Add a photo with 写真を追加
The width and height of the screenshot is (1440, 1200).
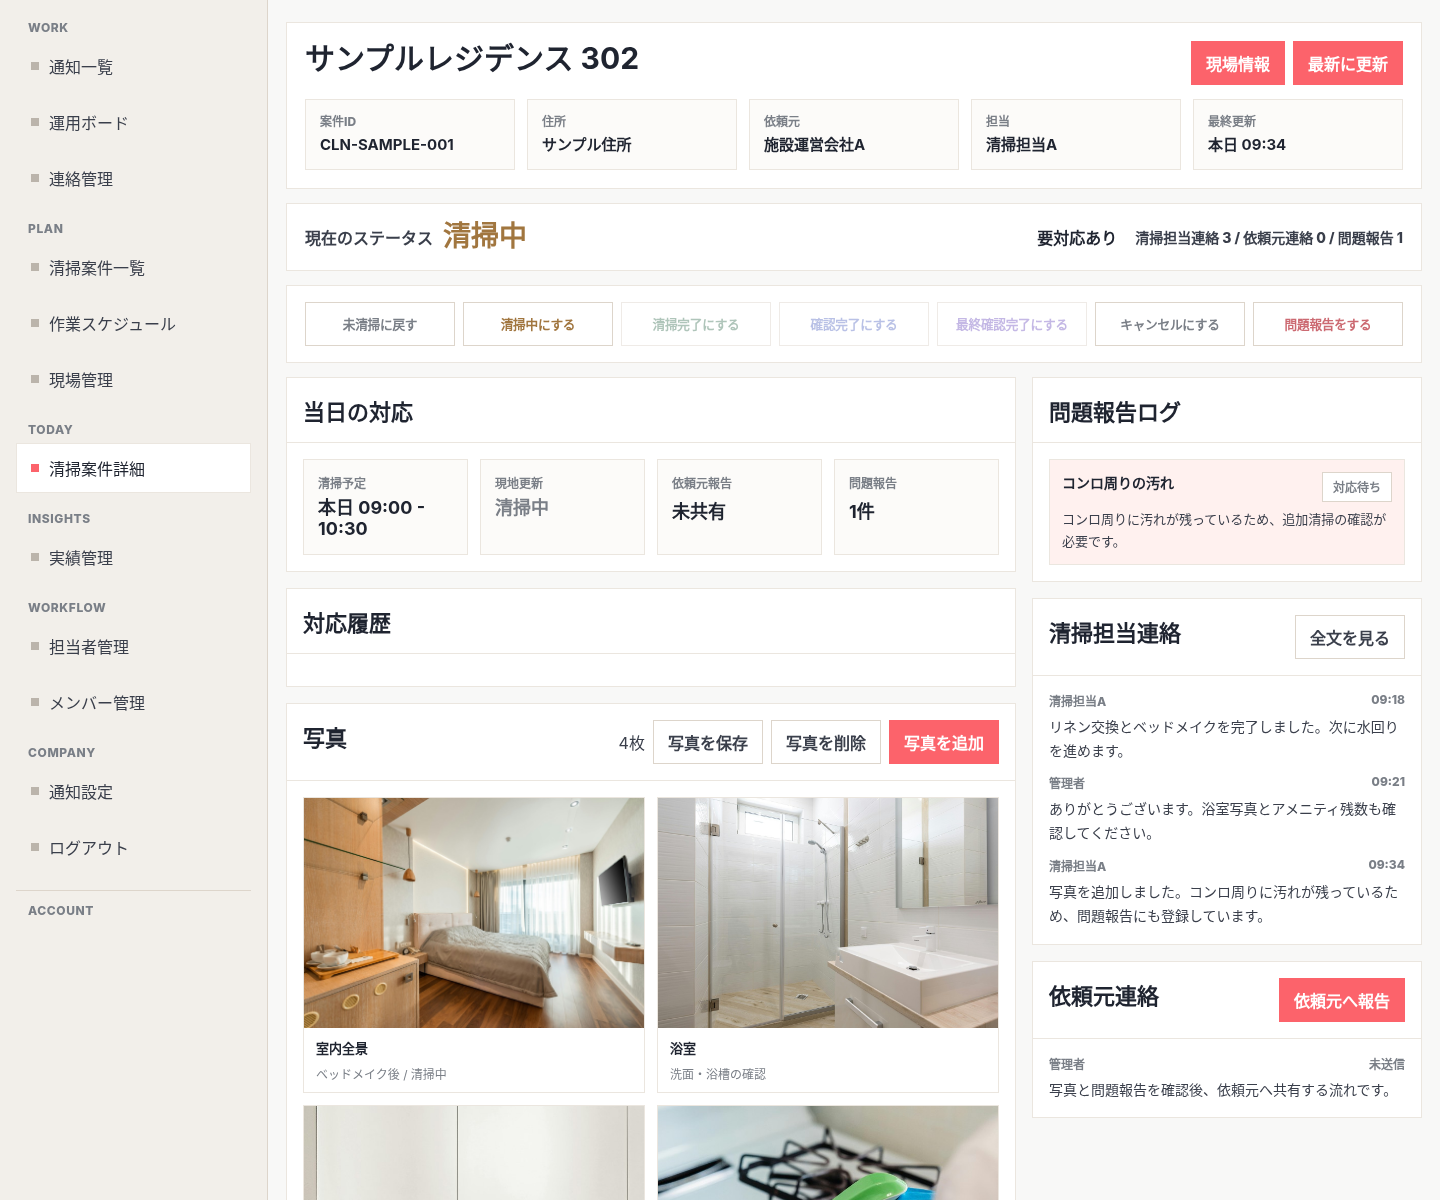click(x=944, y=742)
